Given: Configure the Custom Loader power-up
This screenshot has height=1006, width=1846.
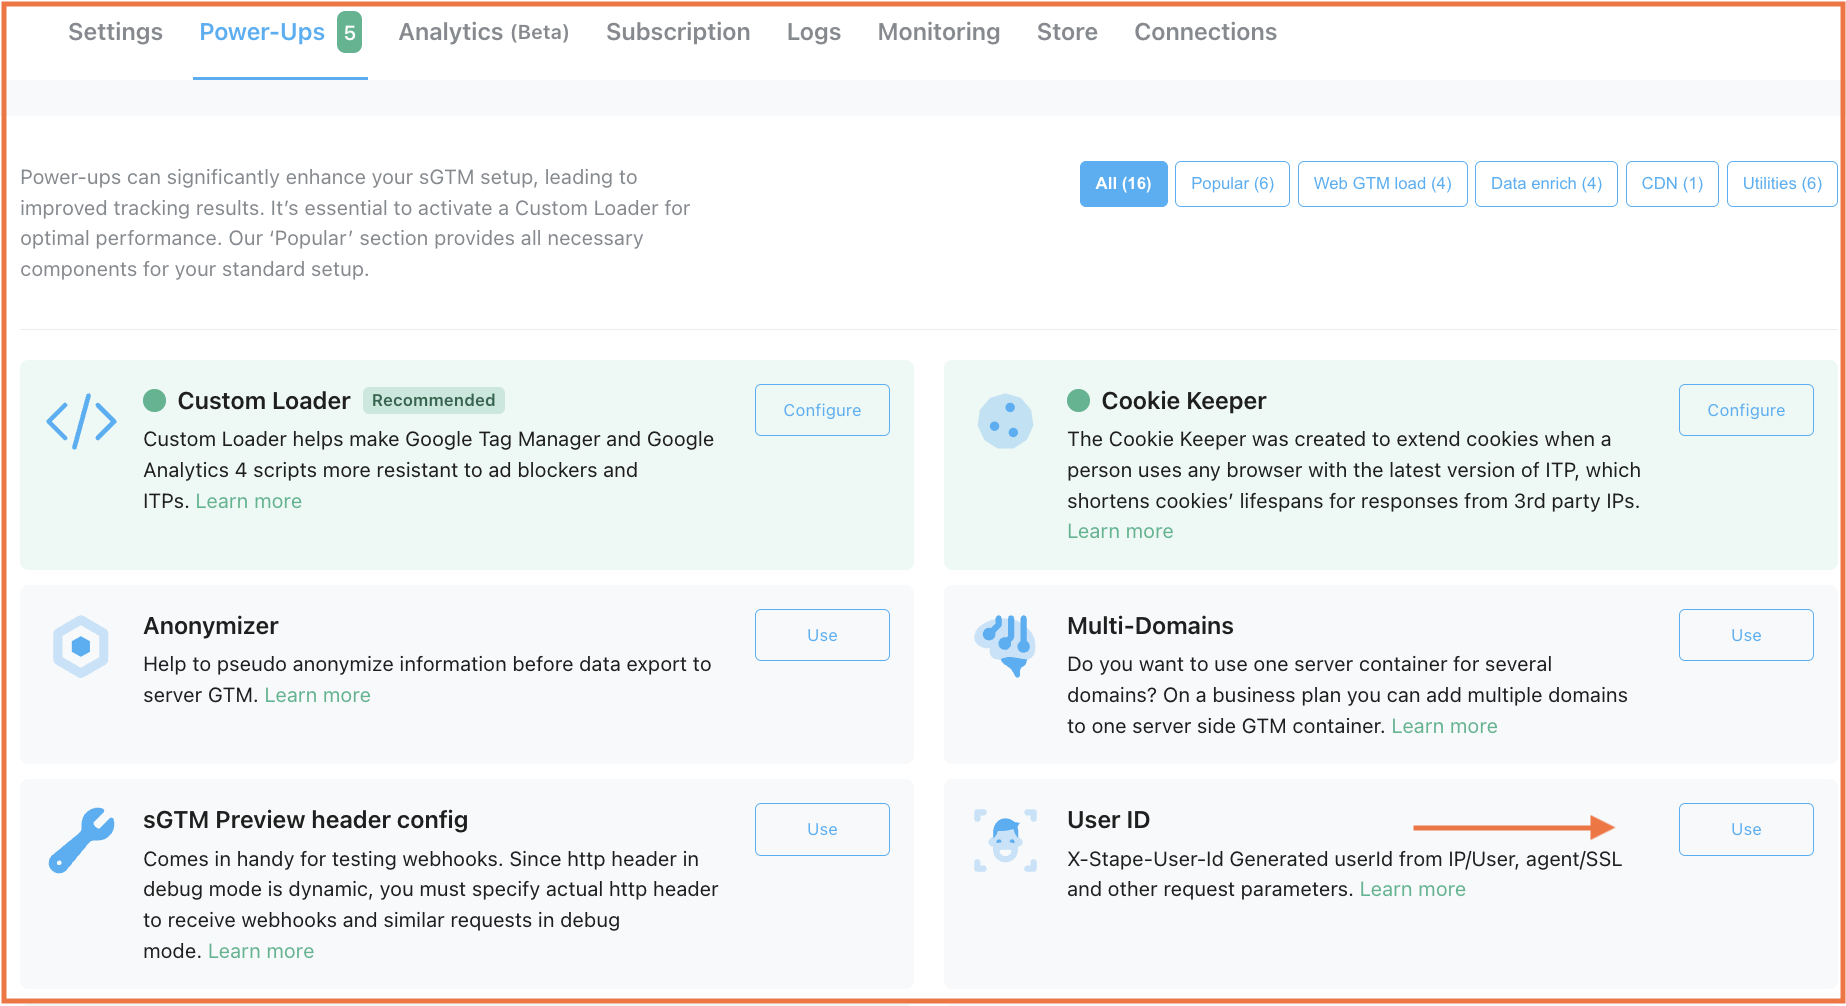Looking at the screenshot, I should tap(821, 410).
